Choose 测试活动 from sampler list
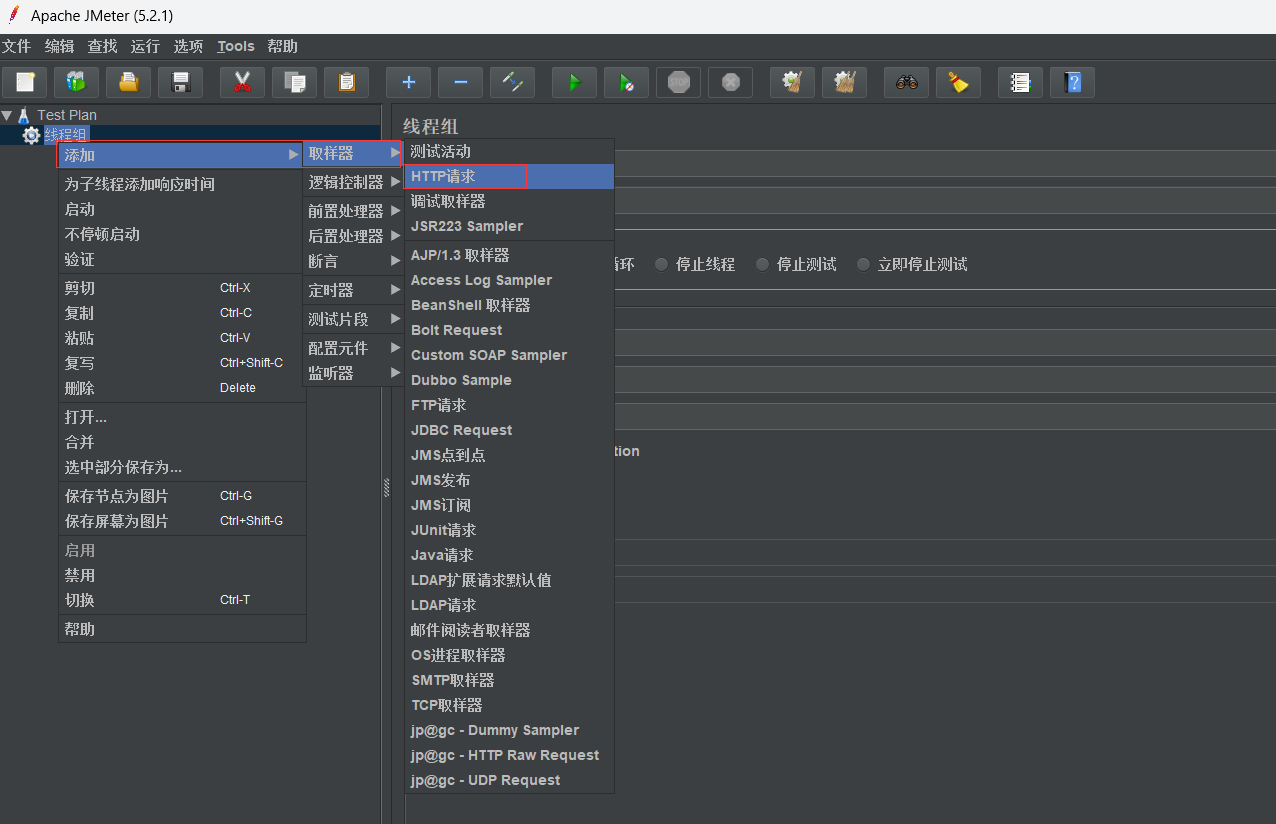1276x824 pixels. click(509, 151)
